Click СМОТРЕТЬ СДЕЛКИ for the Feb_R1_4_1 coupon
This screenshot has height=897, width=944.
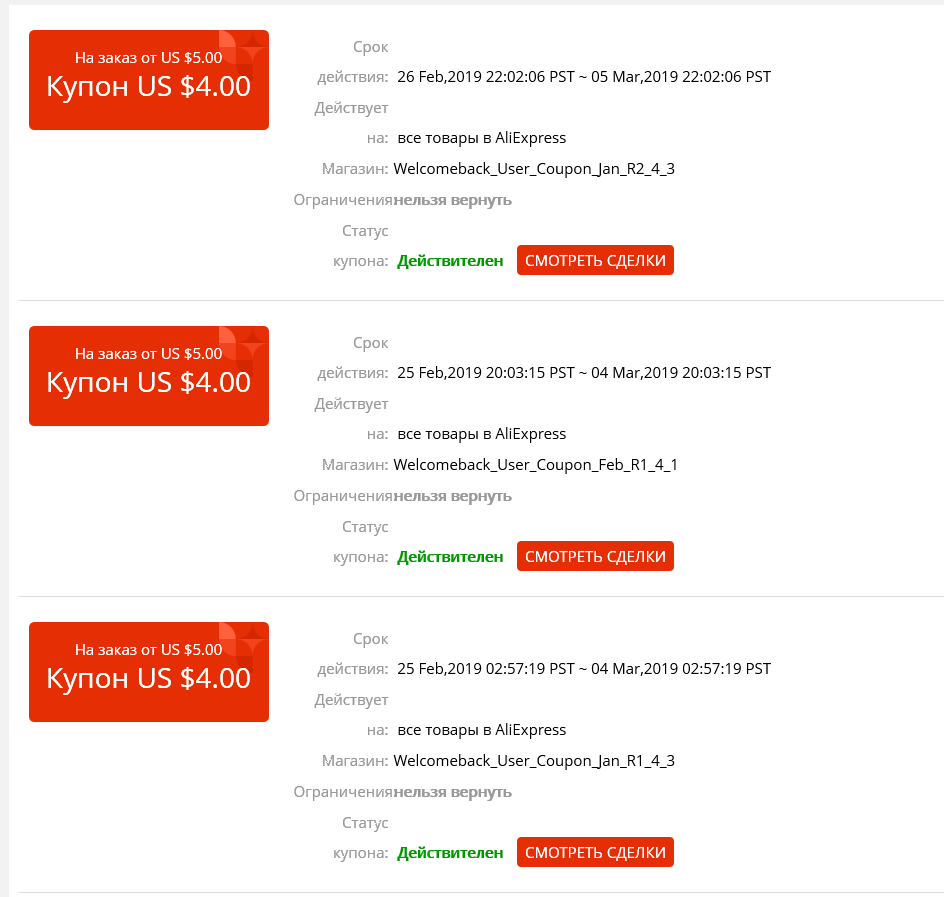coord(595,556)
